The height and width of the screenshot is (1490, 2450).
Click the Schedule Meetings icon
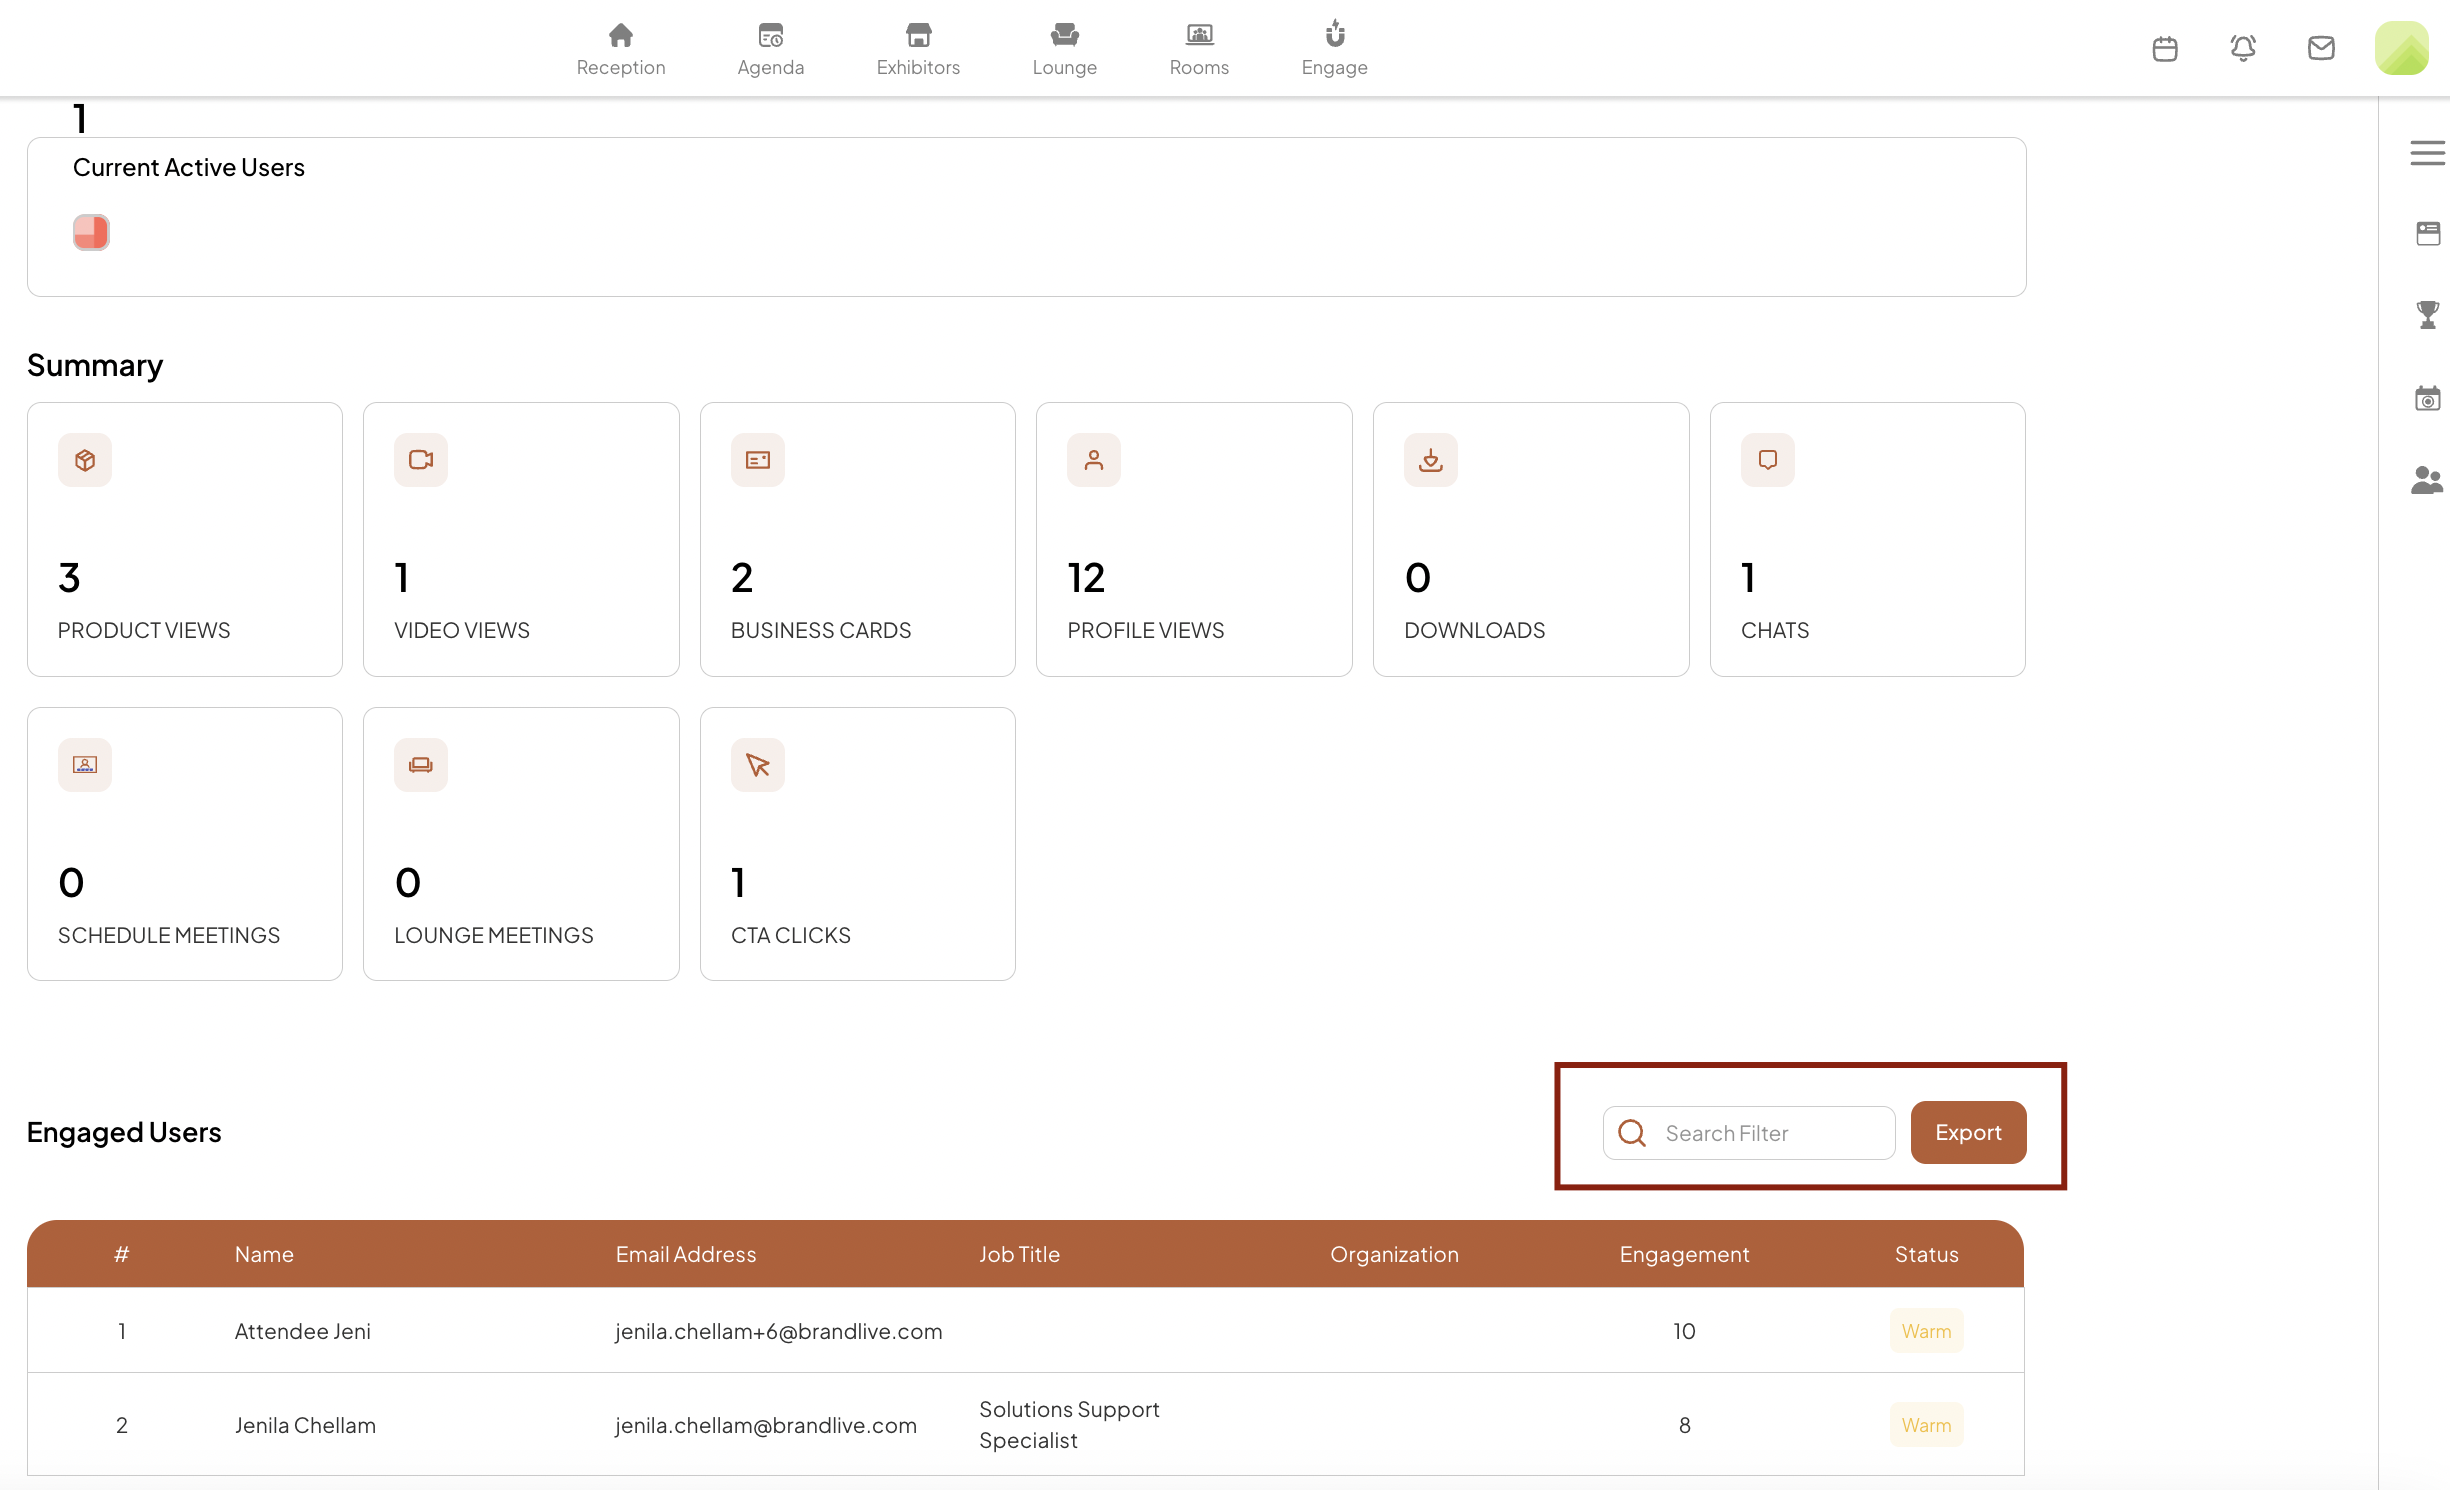[85, 765]
